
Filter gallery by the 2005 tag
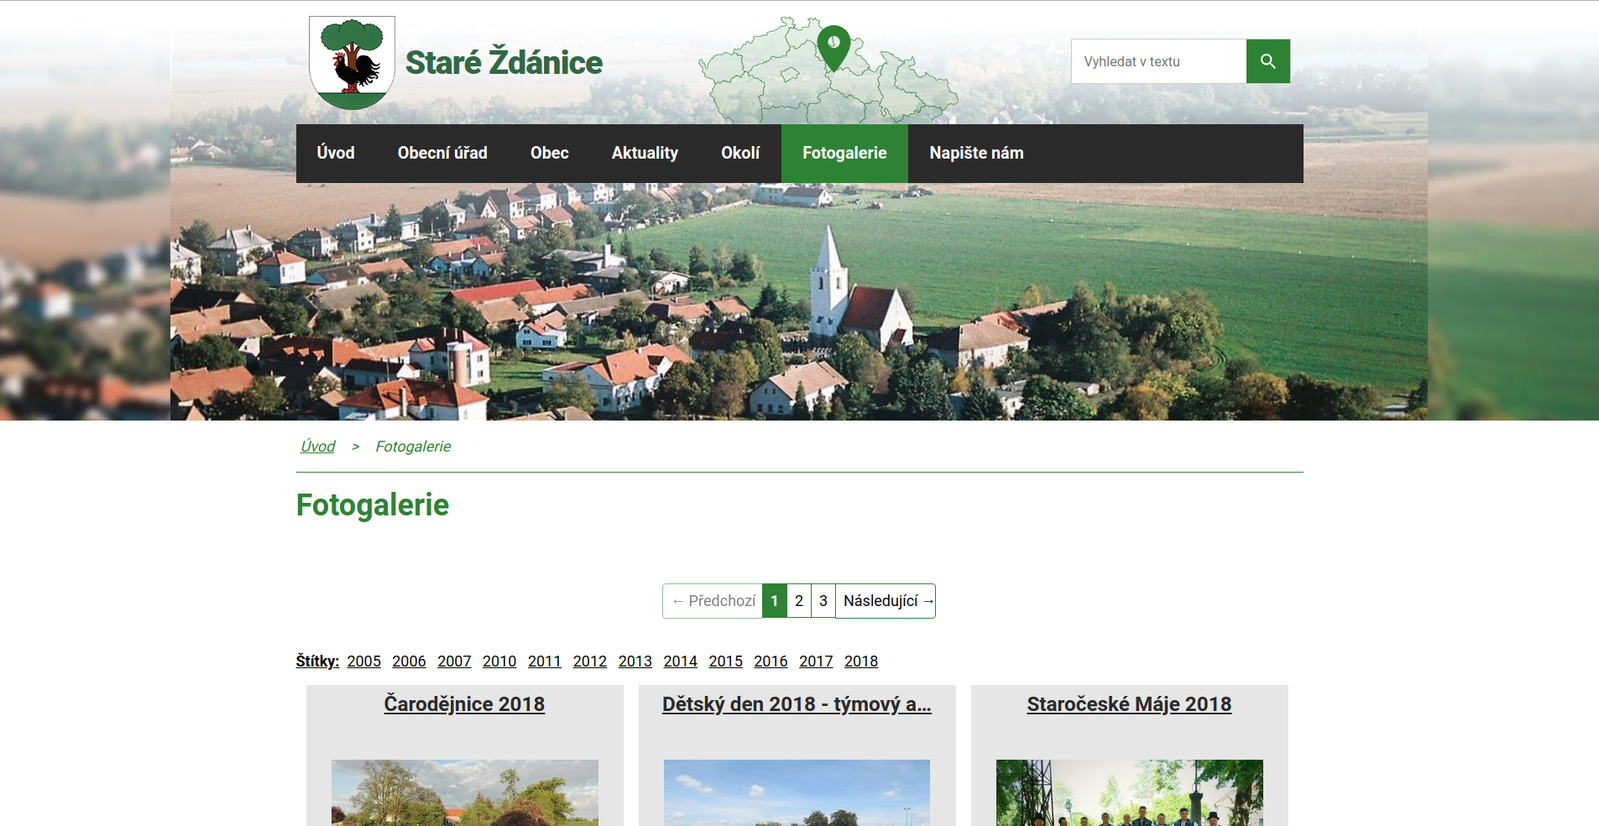tap(364, 661)
